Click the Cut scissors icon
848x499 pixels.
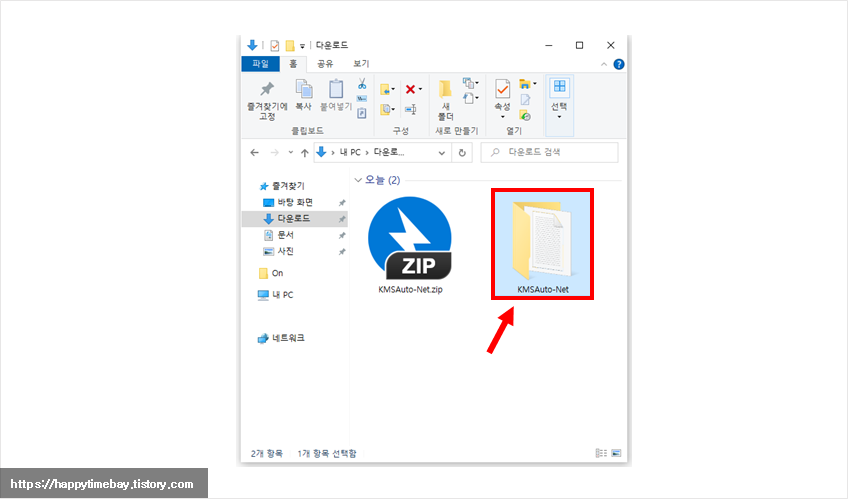(362, 84)
